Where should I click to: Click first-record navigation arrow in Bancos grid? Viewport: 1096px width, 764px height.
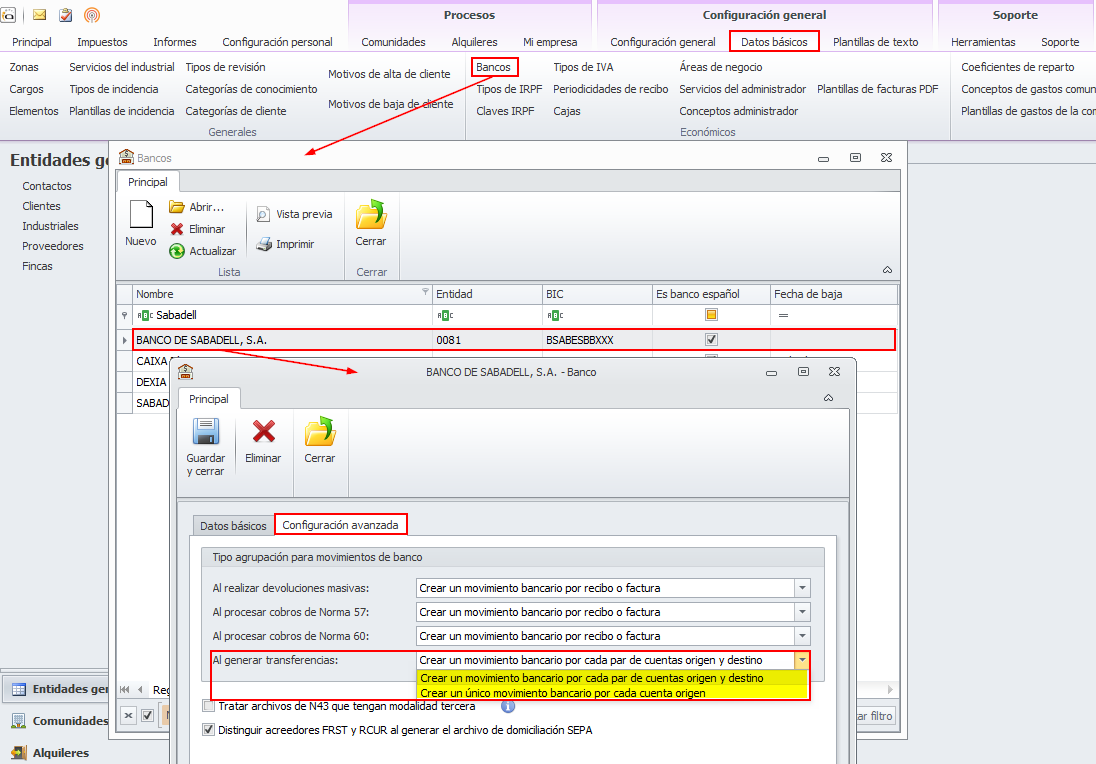coord(124,690)
